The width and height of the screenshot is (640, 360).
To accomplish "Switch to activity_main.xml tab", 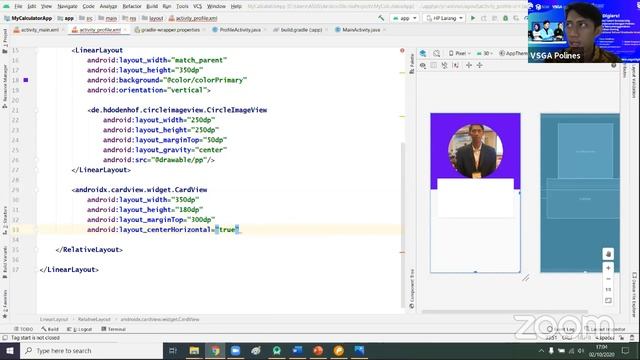I will pyautogui.click(x=39, y=30).
